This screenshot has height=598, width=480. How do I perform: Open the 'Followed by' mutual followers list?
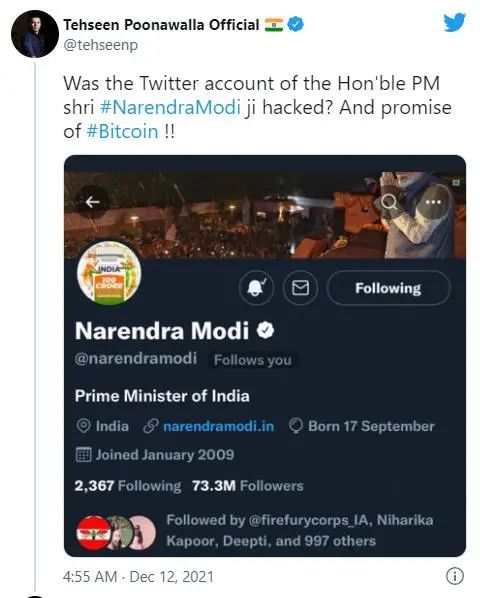click(x=300, y=530)
